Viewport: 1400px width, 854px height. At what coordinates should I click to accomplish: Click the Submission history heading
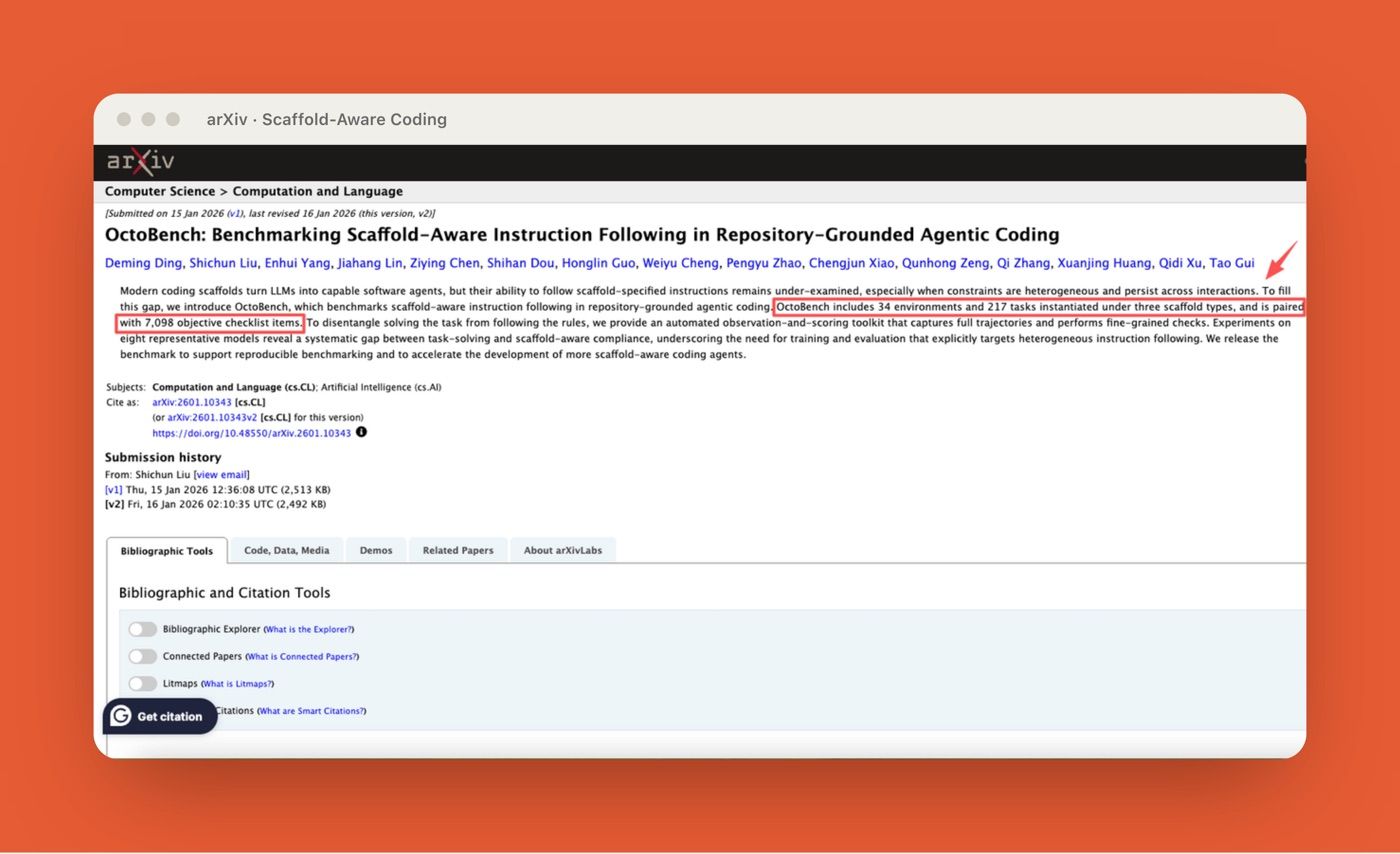163,457
